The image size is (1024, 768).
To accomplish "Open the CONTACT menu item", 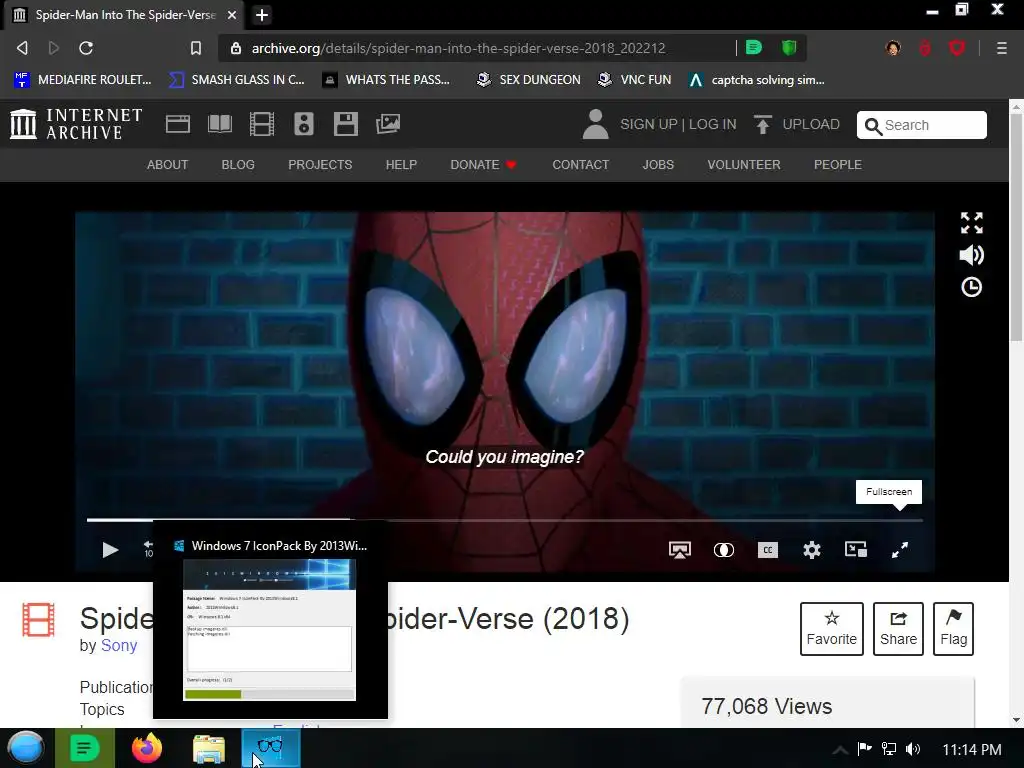I will (x=581, y=165).
